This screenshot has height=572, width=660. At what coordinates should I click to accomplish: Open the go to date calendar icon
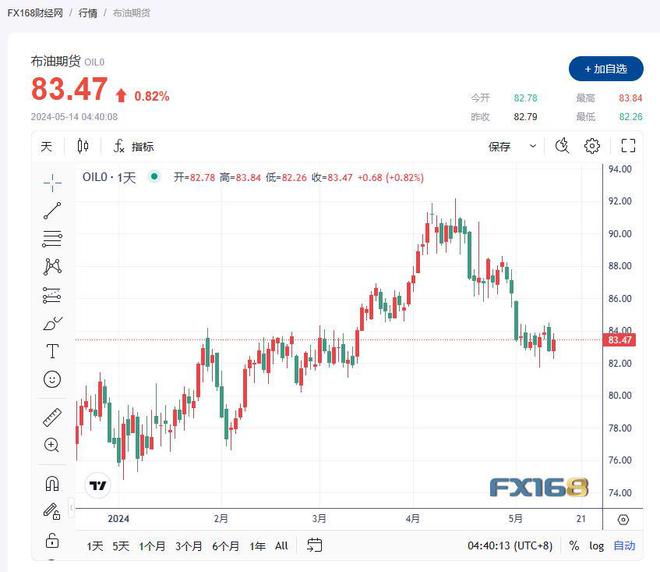click(x=314, y=545)
